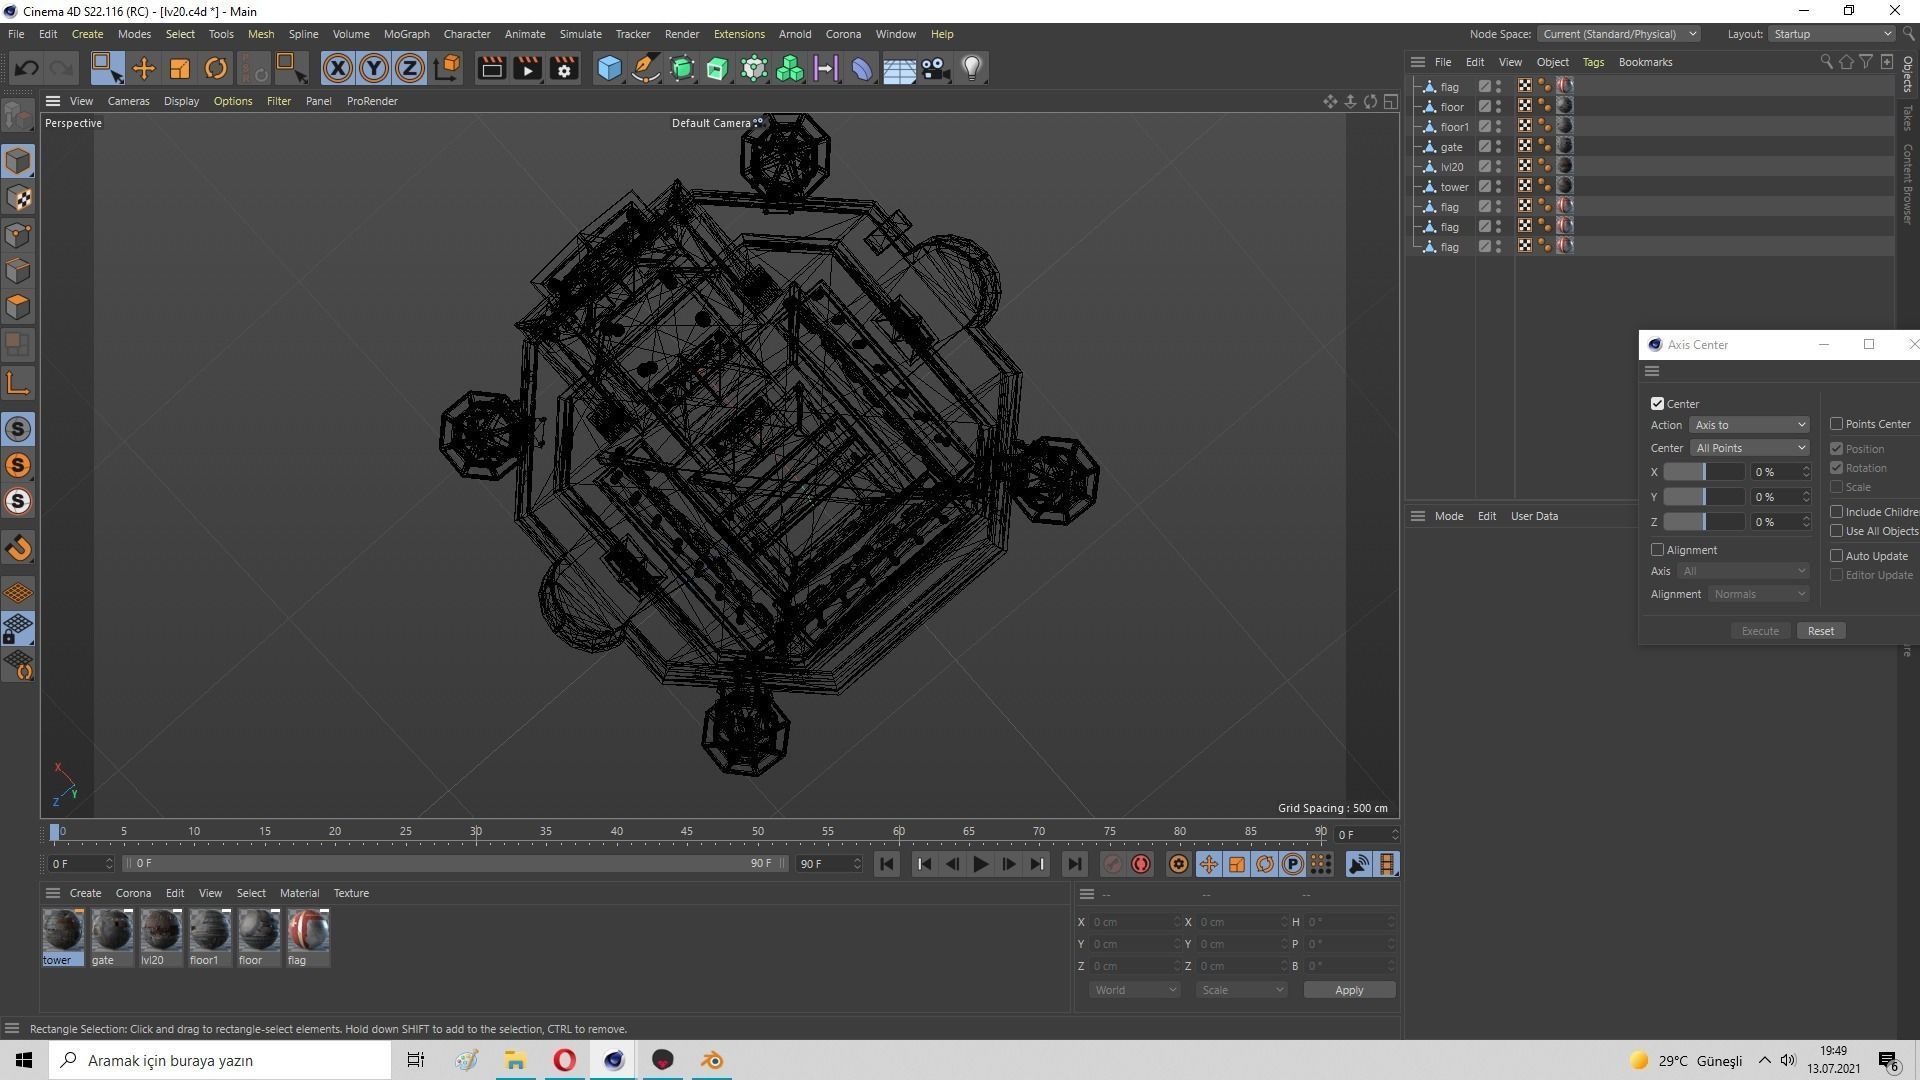Open the Center 'All Points' dropdown
1920x1080 pixels.
tap(1749, 448)
